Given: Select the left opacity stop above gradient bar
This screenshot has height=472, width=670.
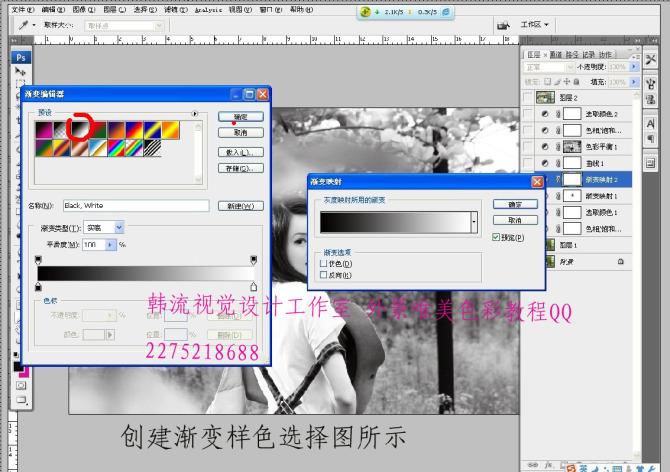Looking at the screenshot, I should [x=38, y=260].
